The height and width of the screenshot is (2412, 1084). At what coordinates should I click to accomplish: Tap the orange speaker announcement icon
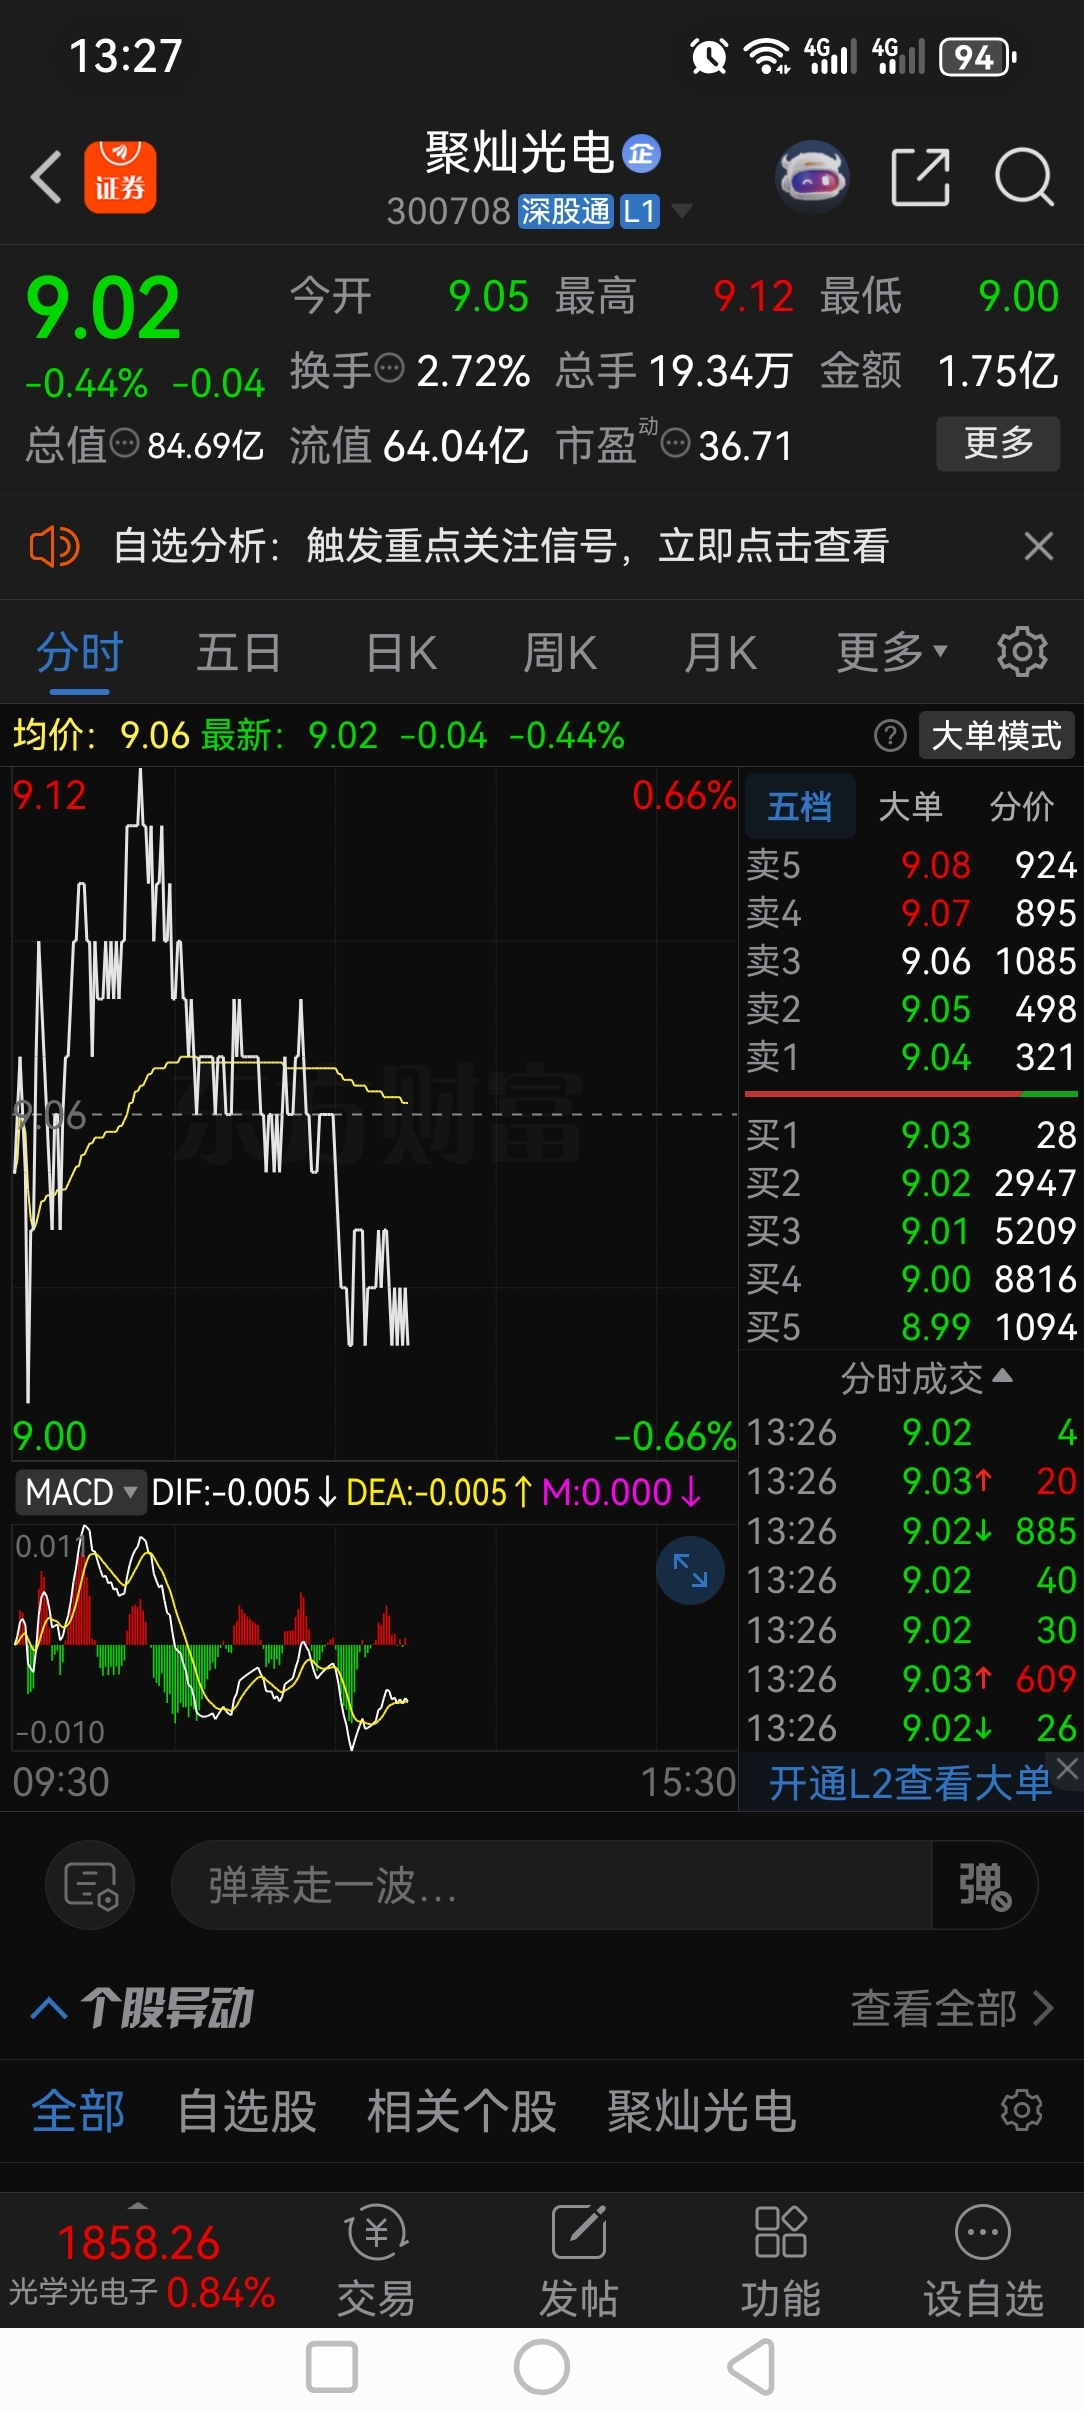click(x=54, y=547)
